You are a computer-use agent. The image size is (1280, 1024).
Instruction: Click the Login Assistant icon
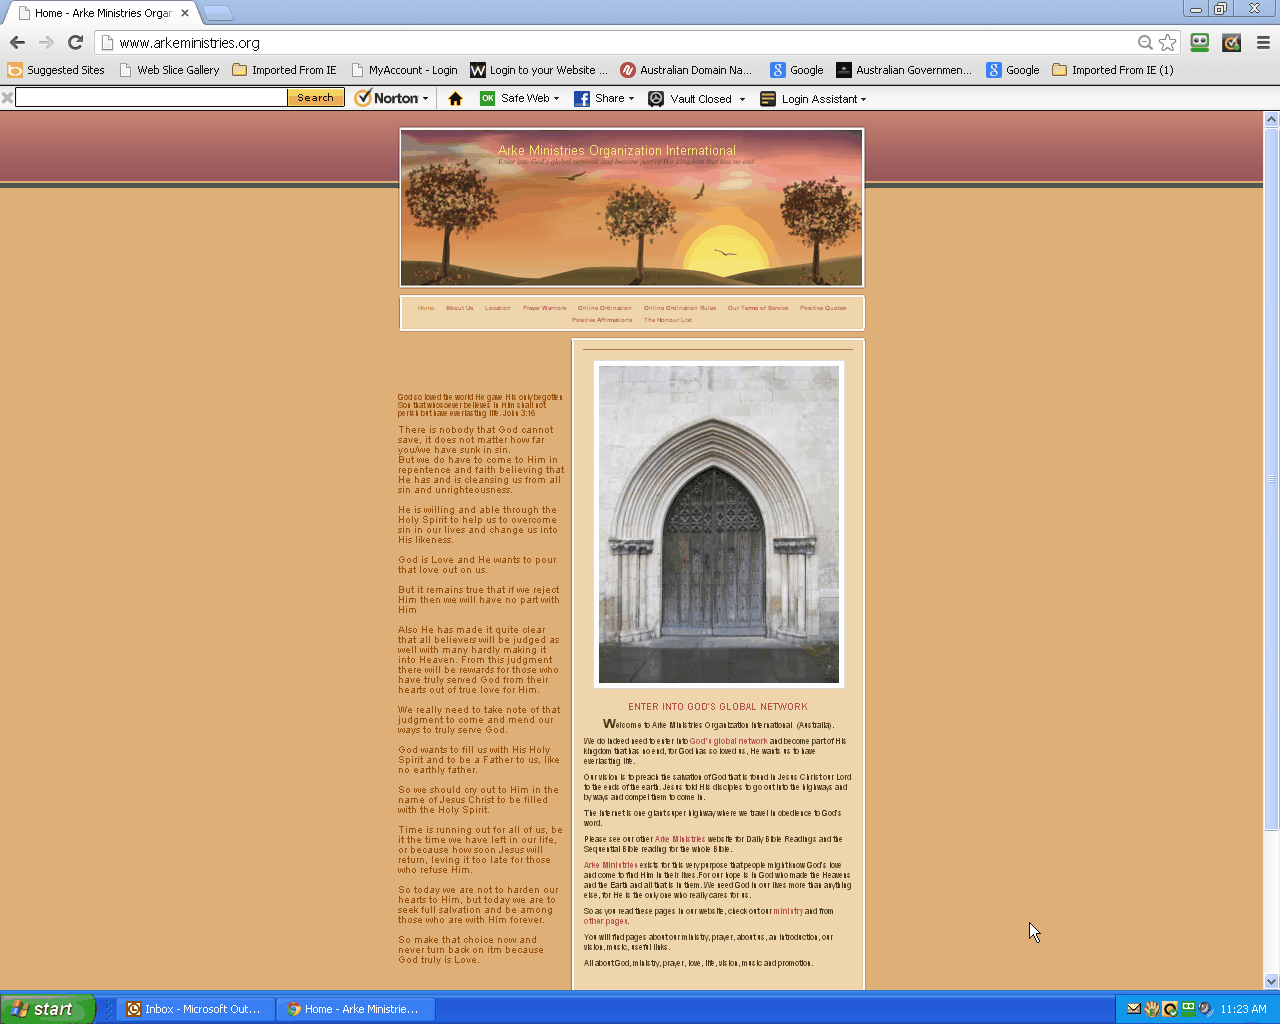(x=768, y=98)
